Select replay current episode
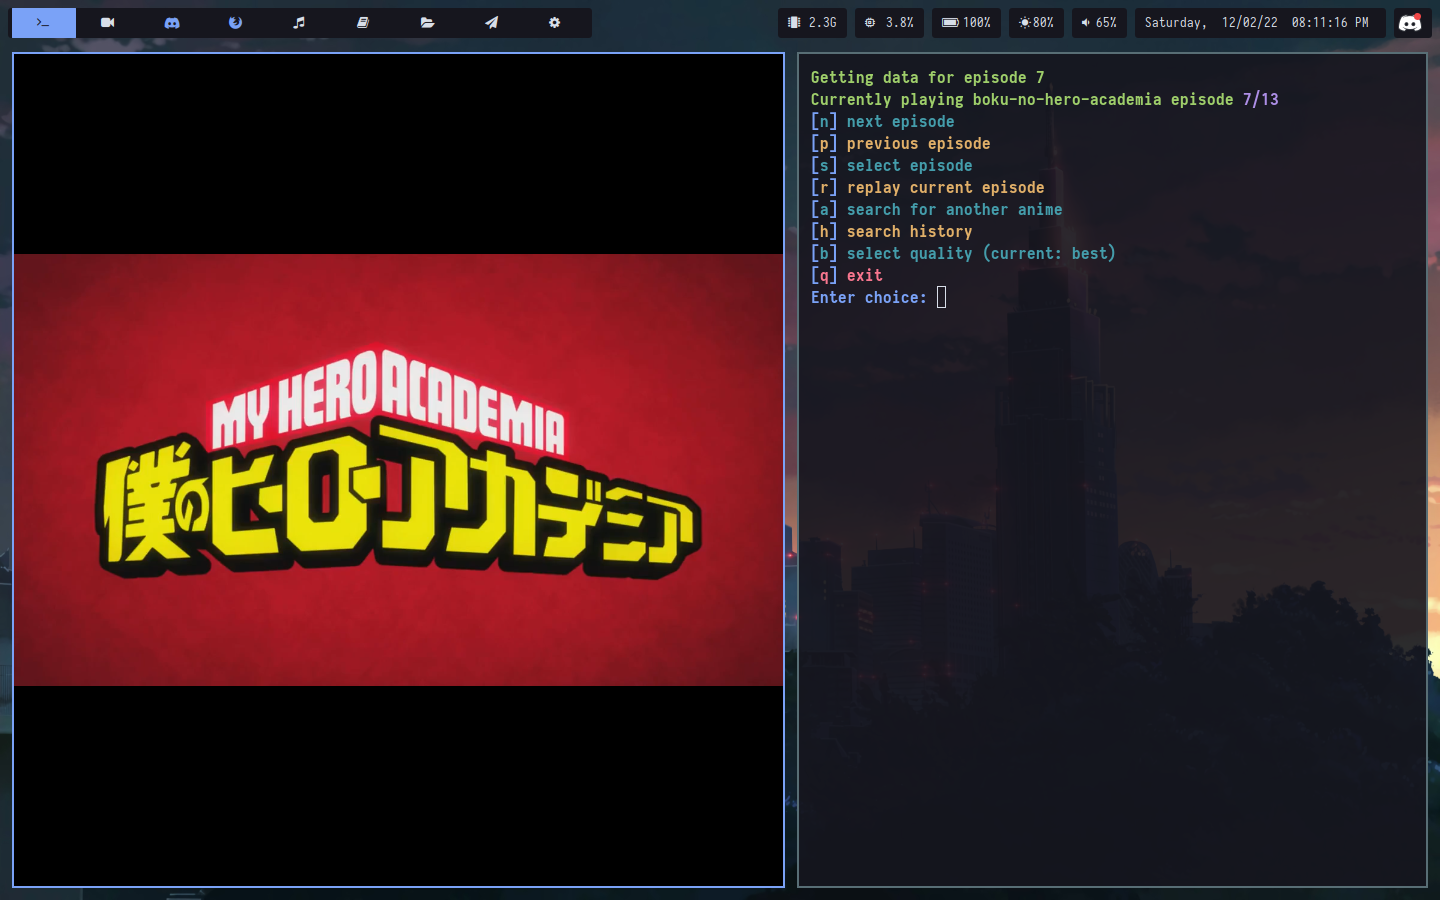Viewport: 1440px width, 900px height. coord(927,187)
